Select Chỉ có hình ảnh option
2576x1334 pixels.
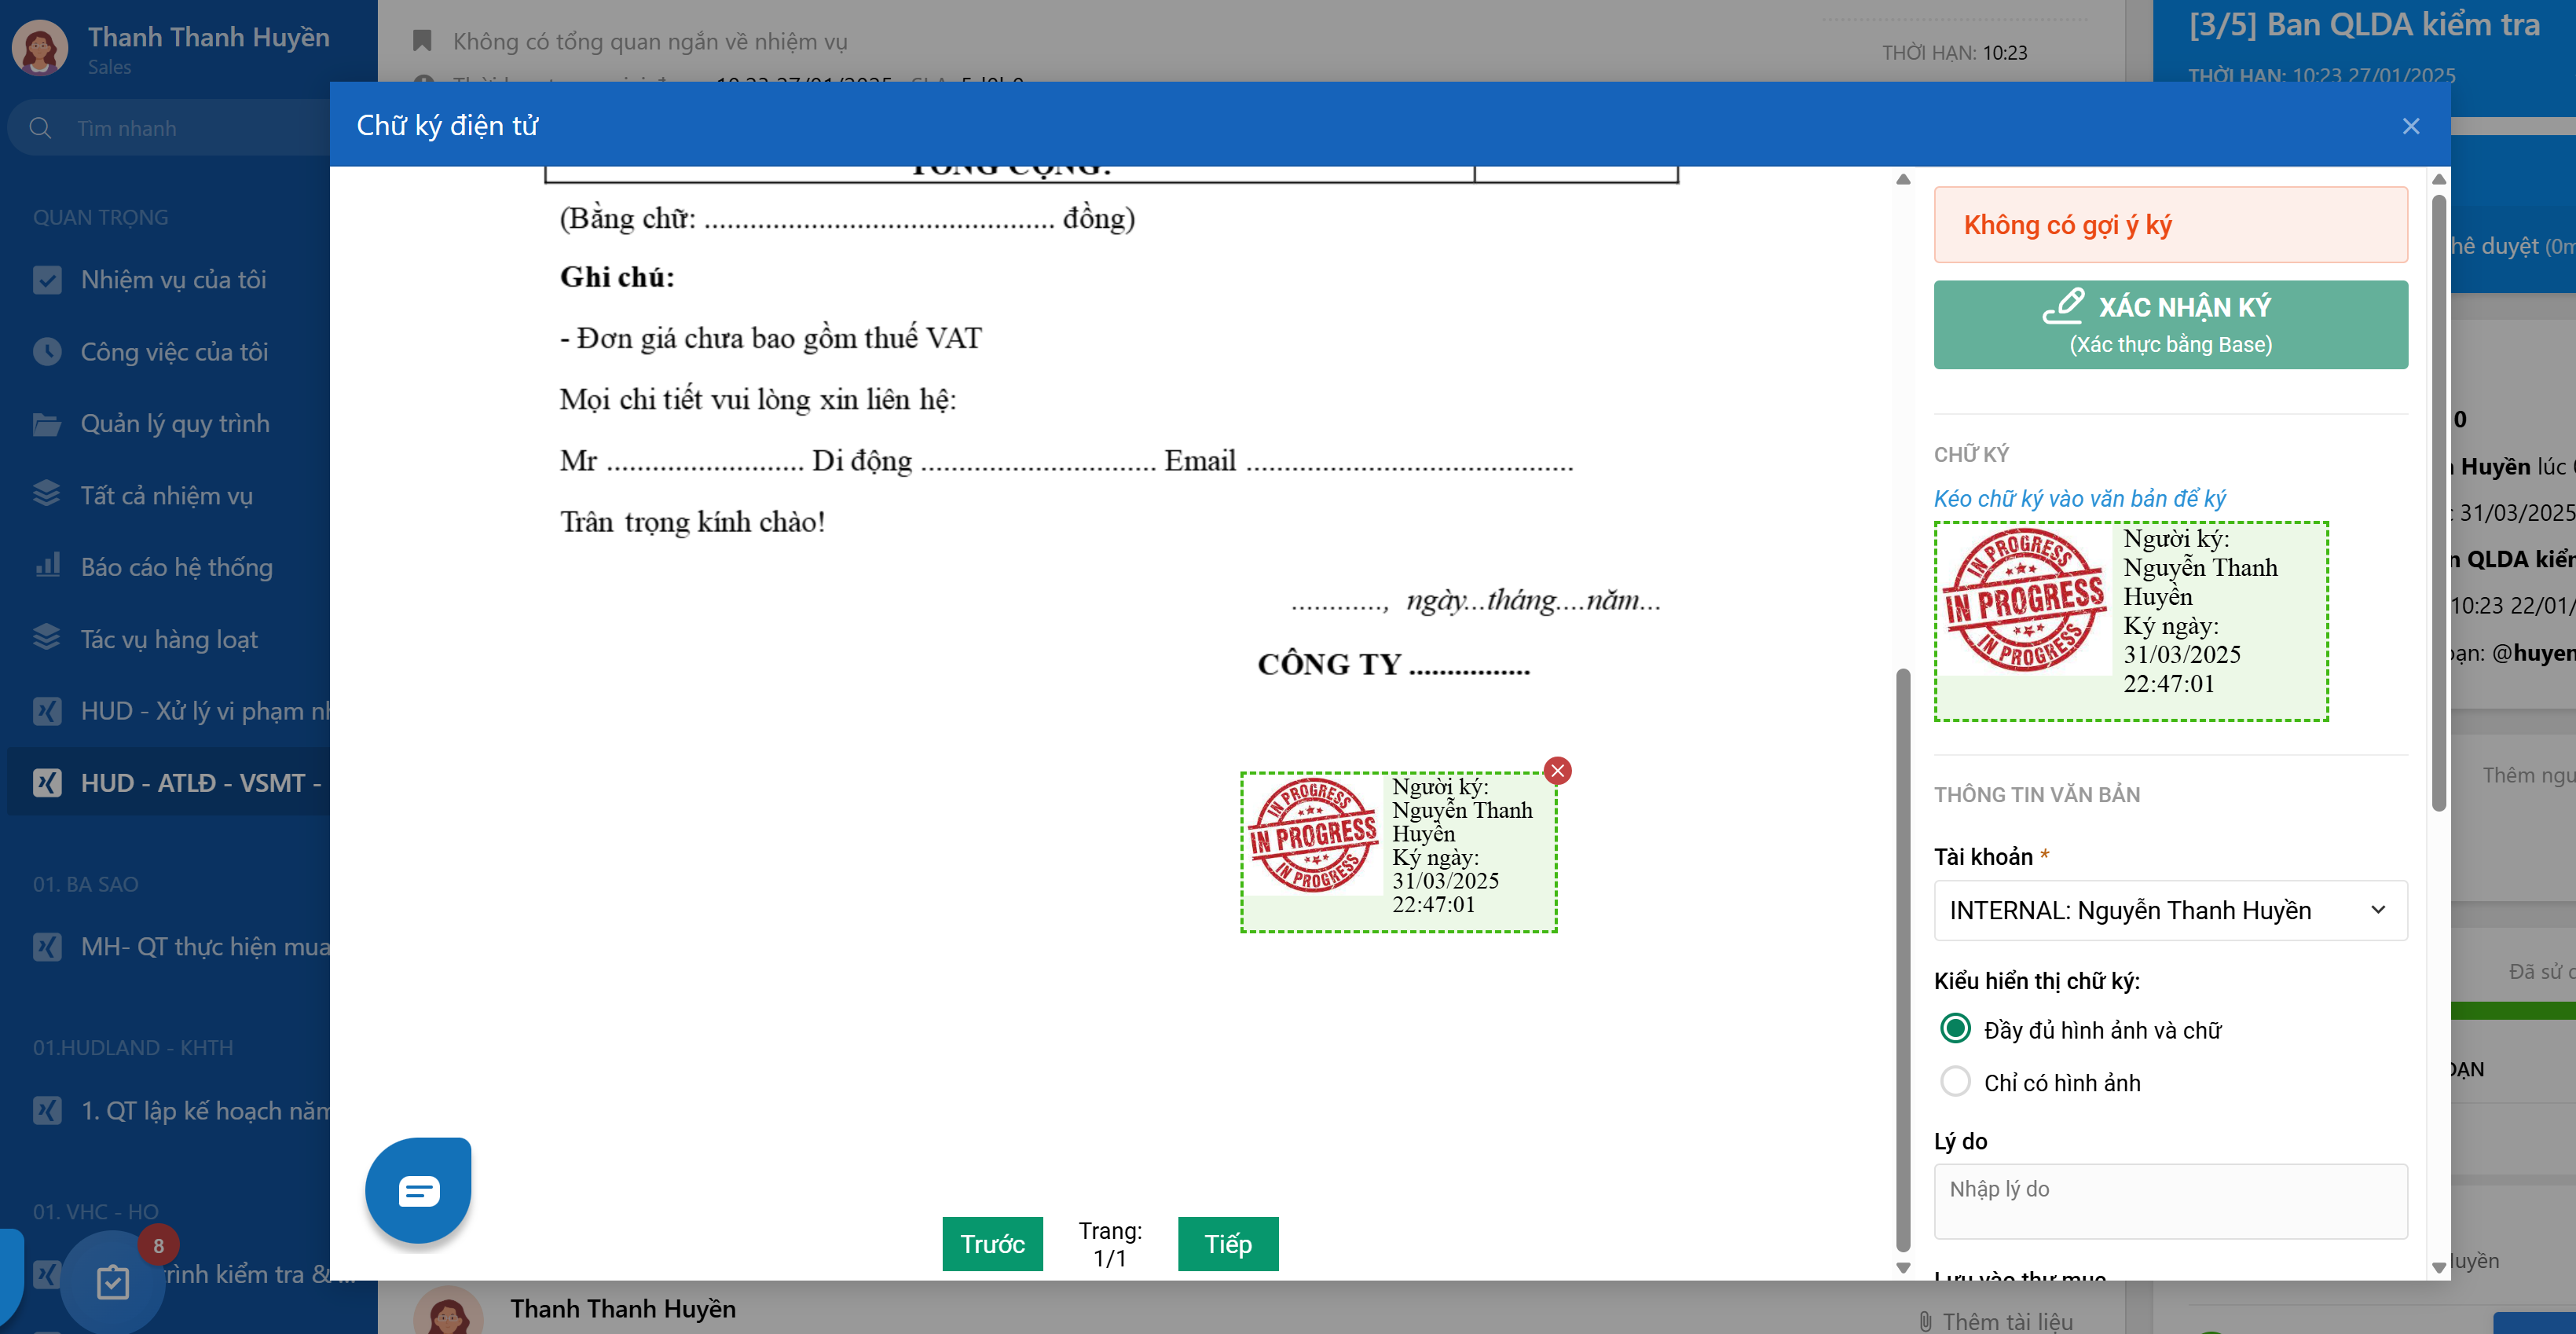(x=1955, y=1081)
